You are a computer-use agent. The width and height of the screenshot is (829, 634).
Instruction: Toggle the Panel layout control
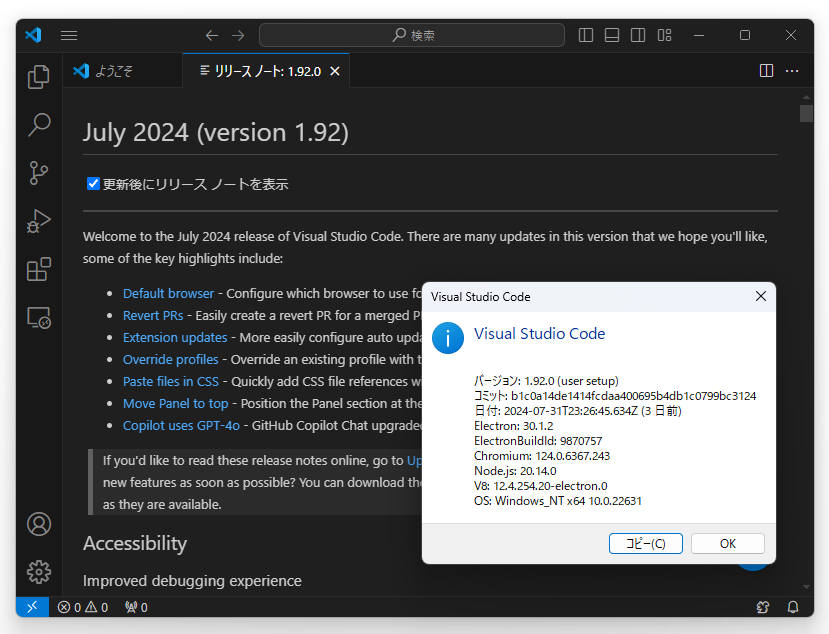coord(611,34)
